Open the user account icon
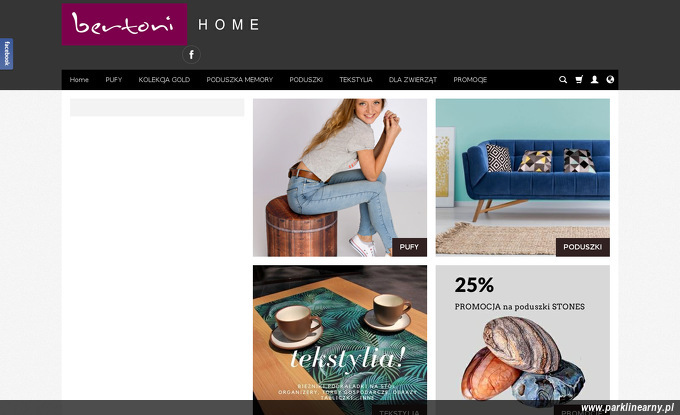The width and height of the screenshot is (680, 415). point(595,79)
